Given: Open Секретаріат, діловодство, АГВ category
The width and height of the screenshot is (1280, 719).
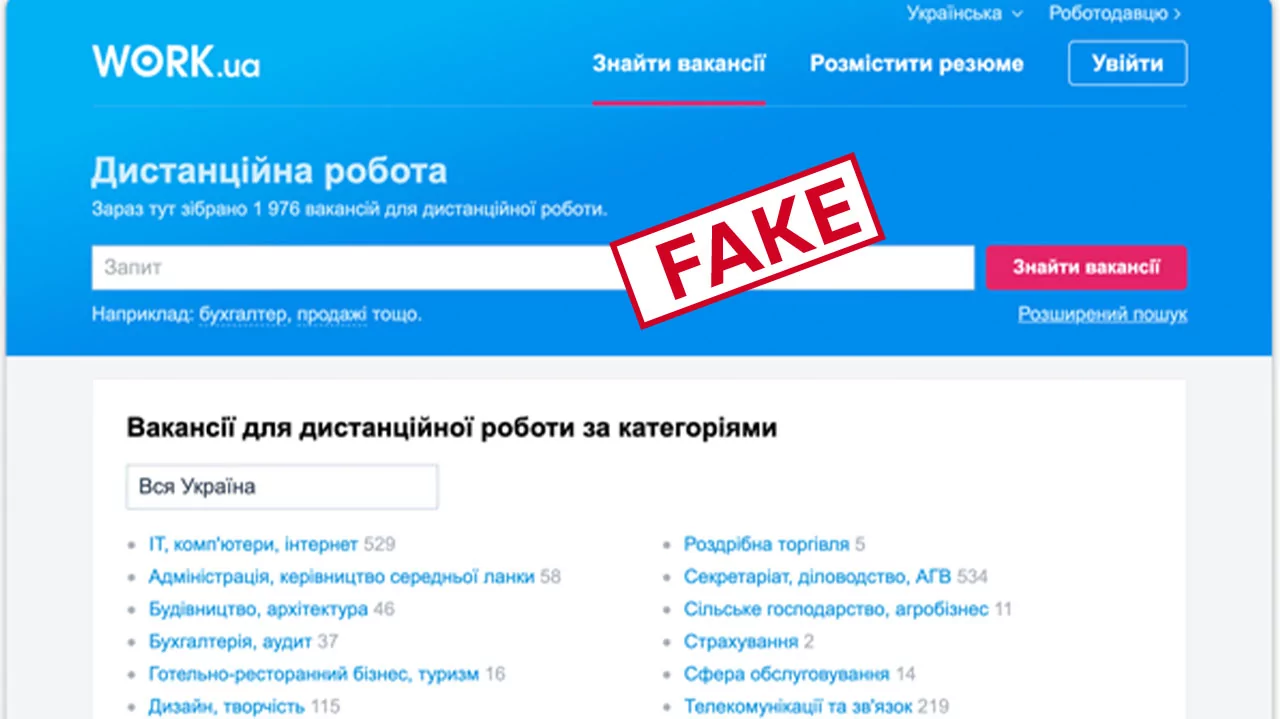Looking at the screenshot, I should coord(817,577).
